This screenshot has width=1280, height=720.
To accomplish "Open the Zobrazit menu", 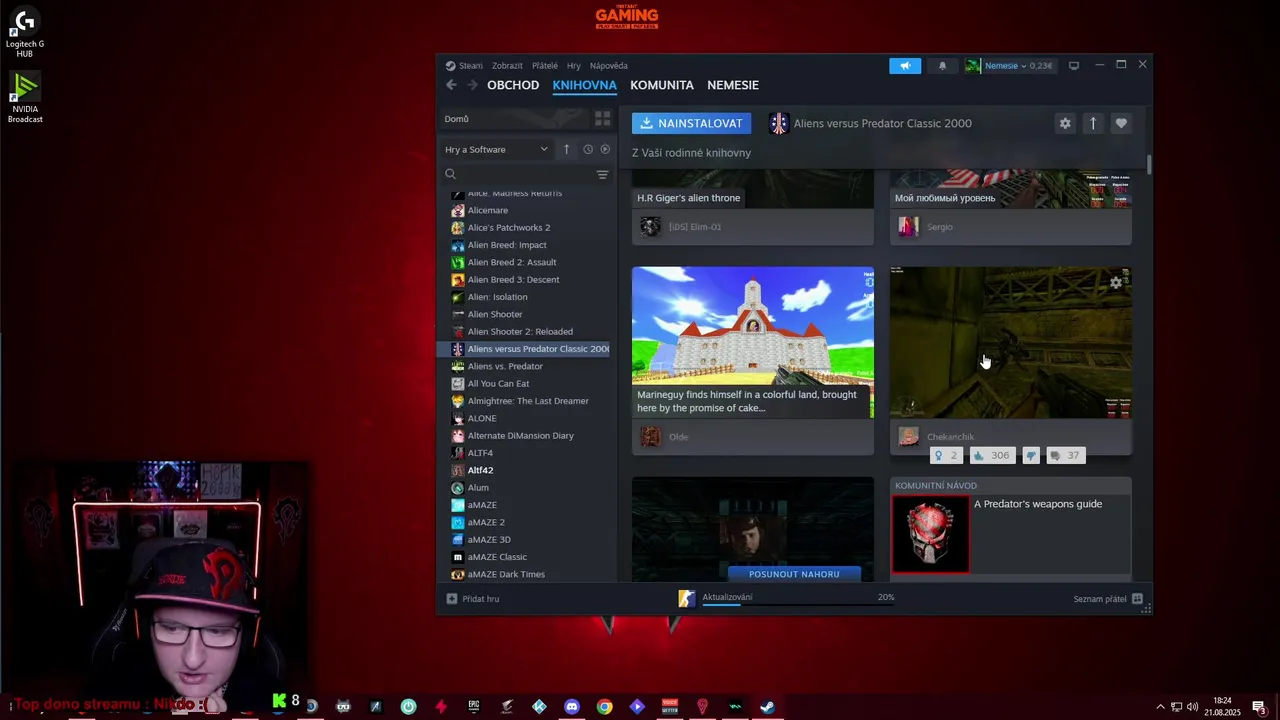I will (x=507, y=66).
